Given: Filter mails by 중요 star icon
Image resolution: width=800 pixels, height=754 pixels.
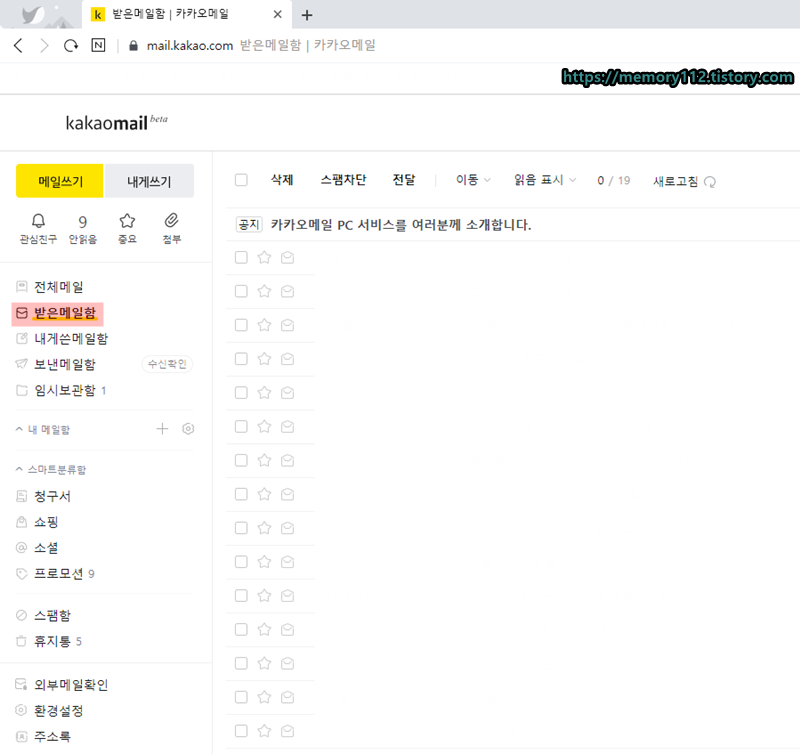Looking at the screenshot, I should [127, 221].
